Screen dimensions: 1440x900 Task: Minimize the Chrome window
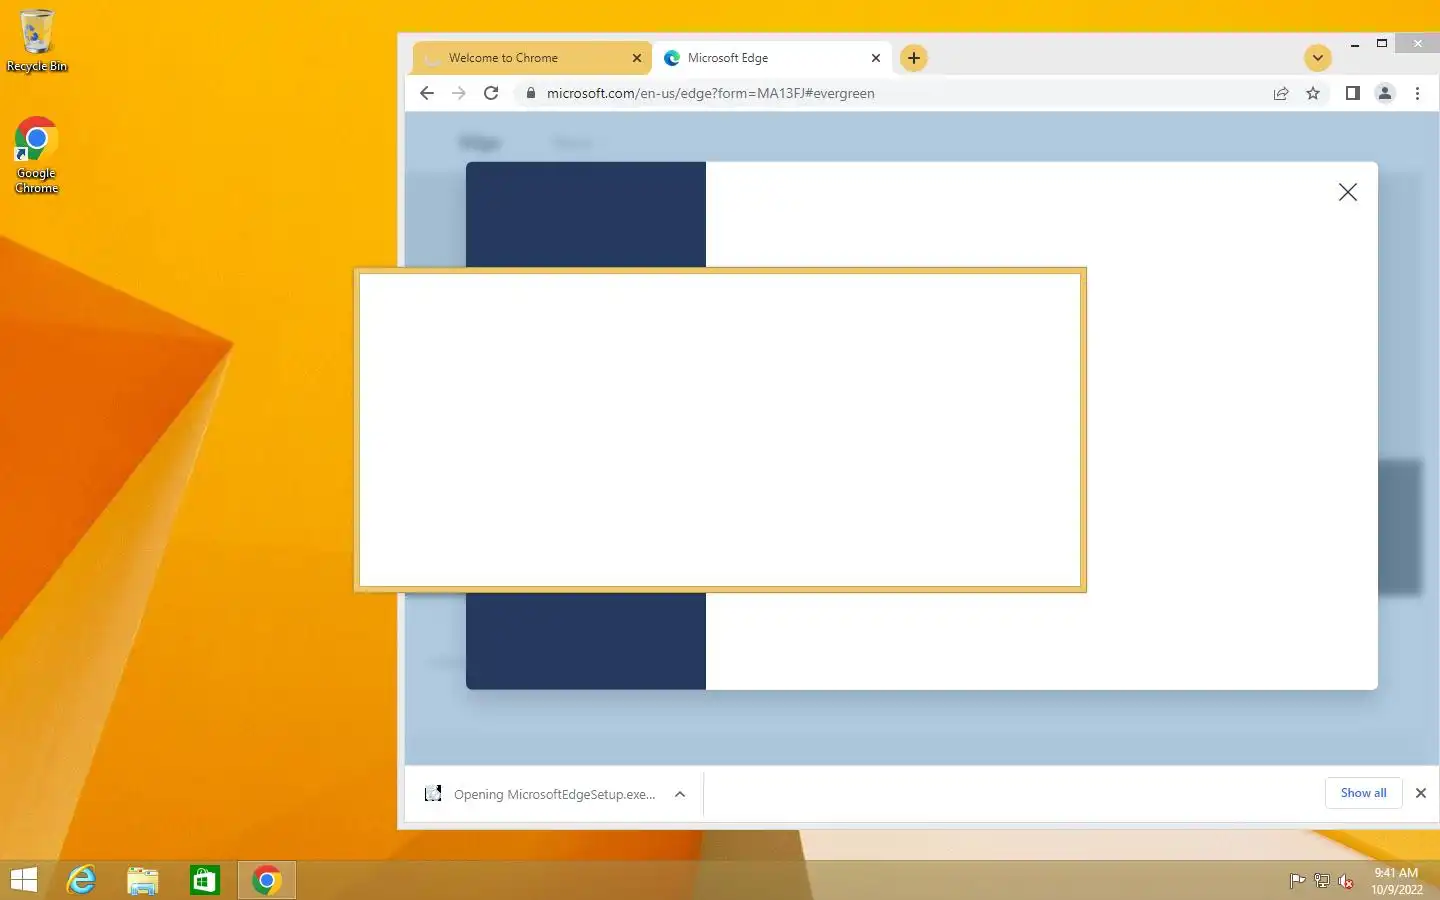pos(1355,44)
